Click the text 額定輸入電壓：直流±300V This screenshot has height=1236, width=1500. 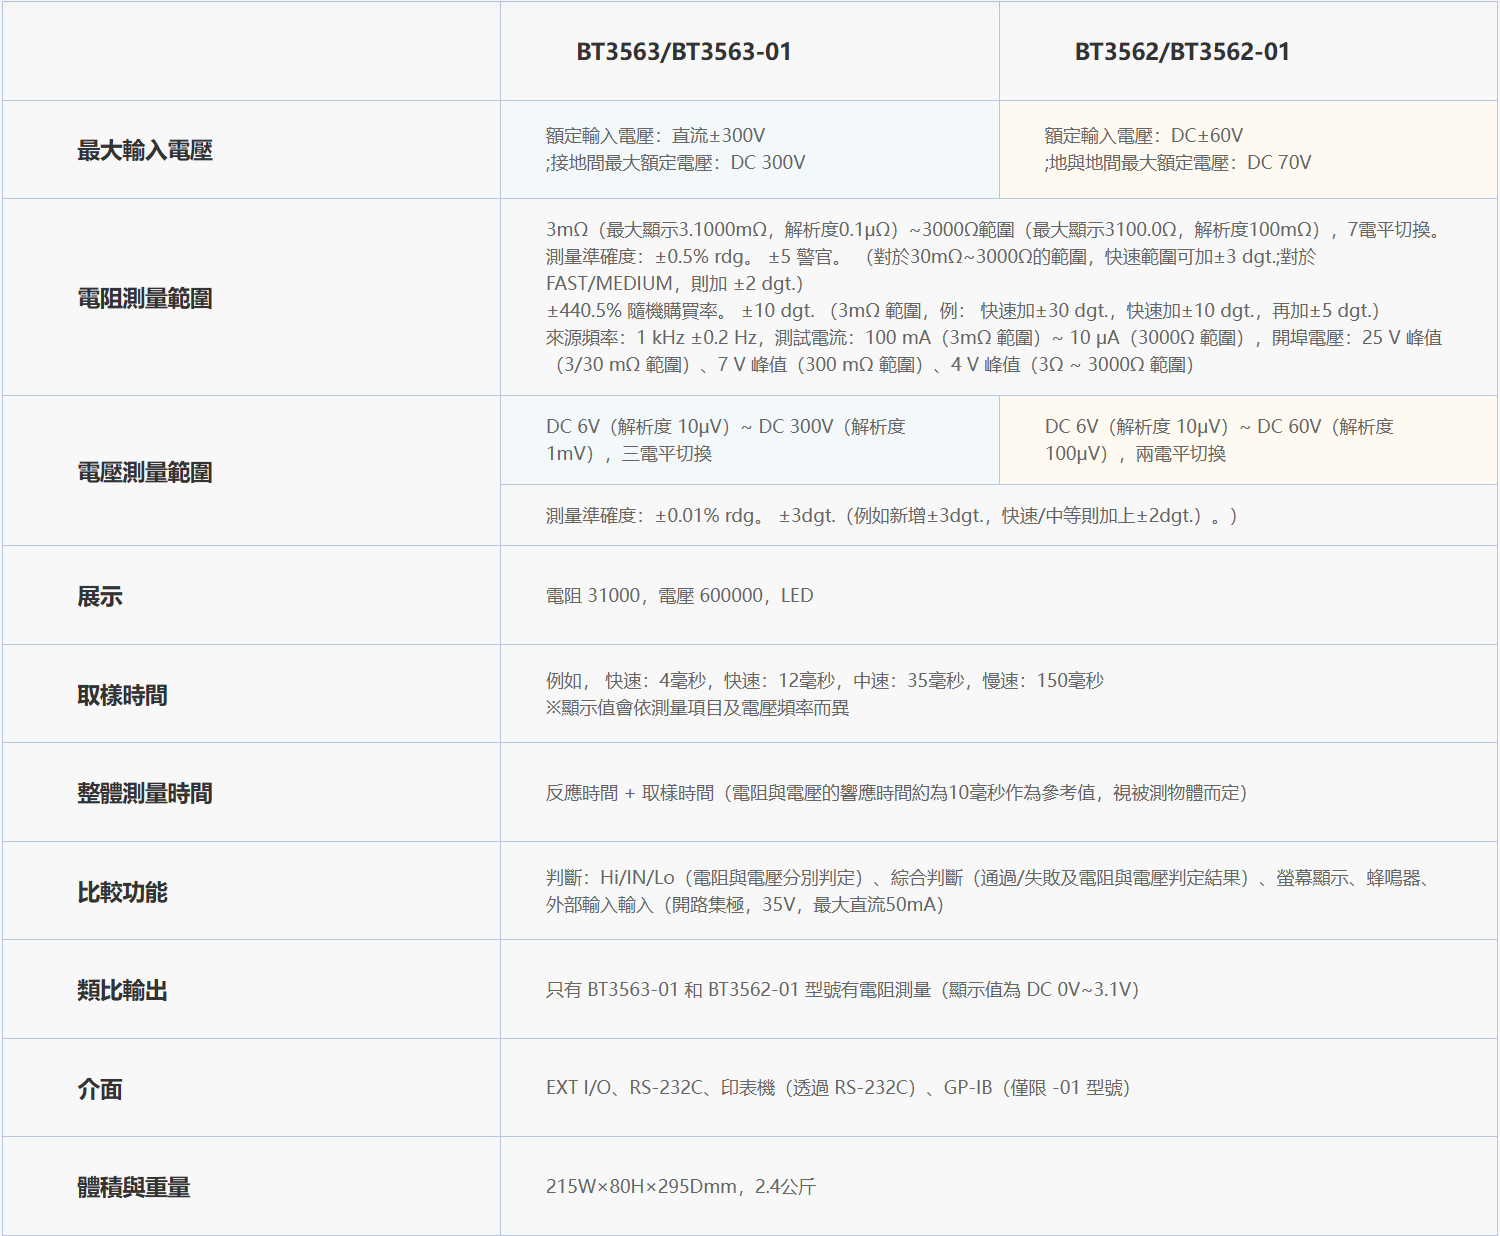click(x=656, y=135)
